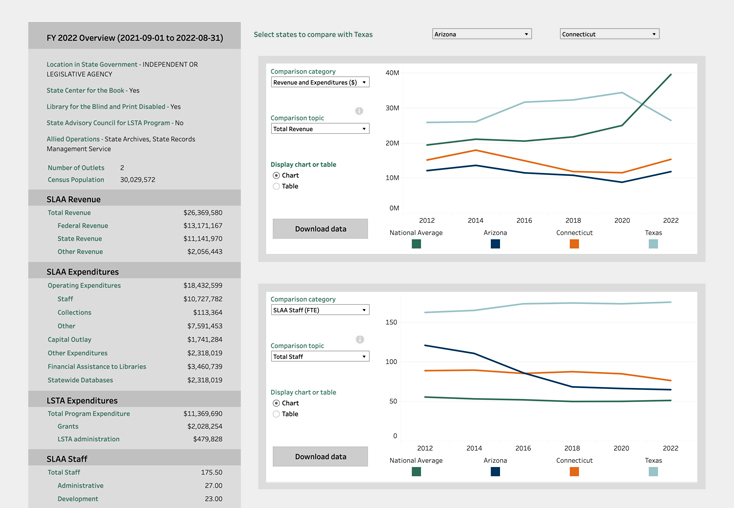Click Financial Assistance to Libraries label
Screen dimensions: 734x508
coord(97,367)
